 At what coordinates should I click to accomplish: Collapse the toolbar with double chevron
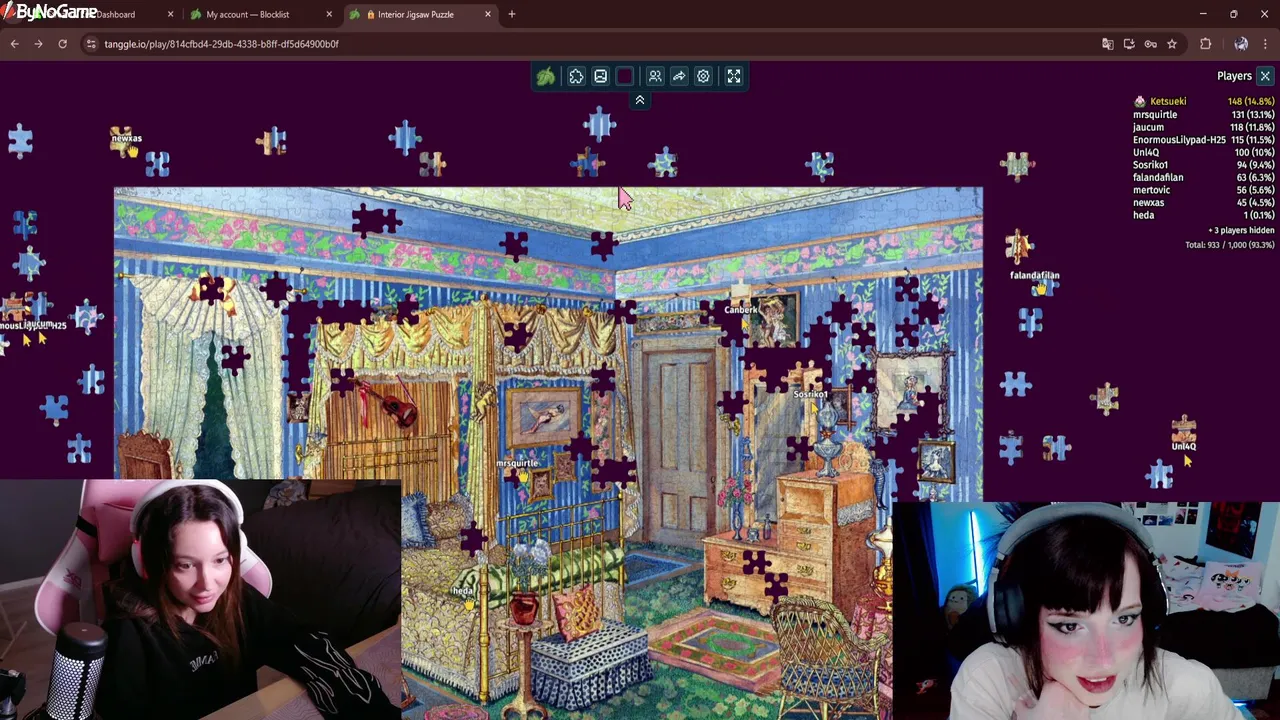[640, 100]
